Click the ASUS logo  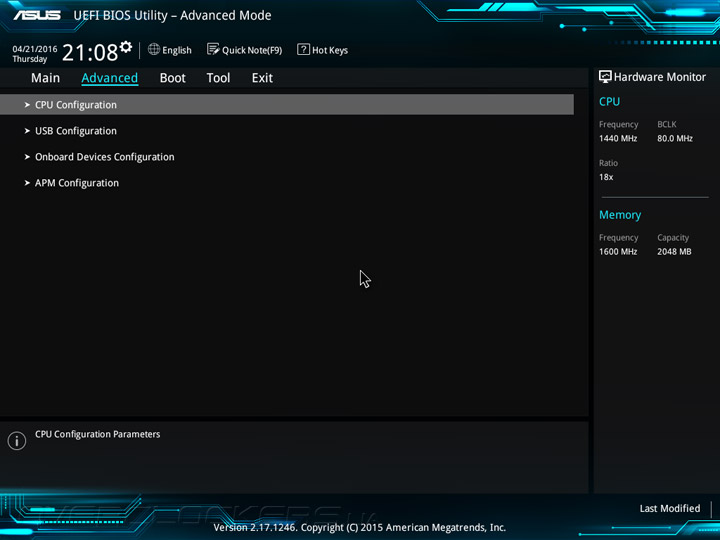click(x=37, y=15)
